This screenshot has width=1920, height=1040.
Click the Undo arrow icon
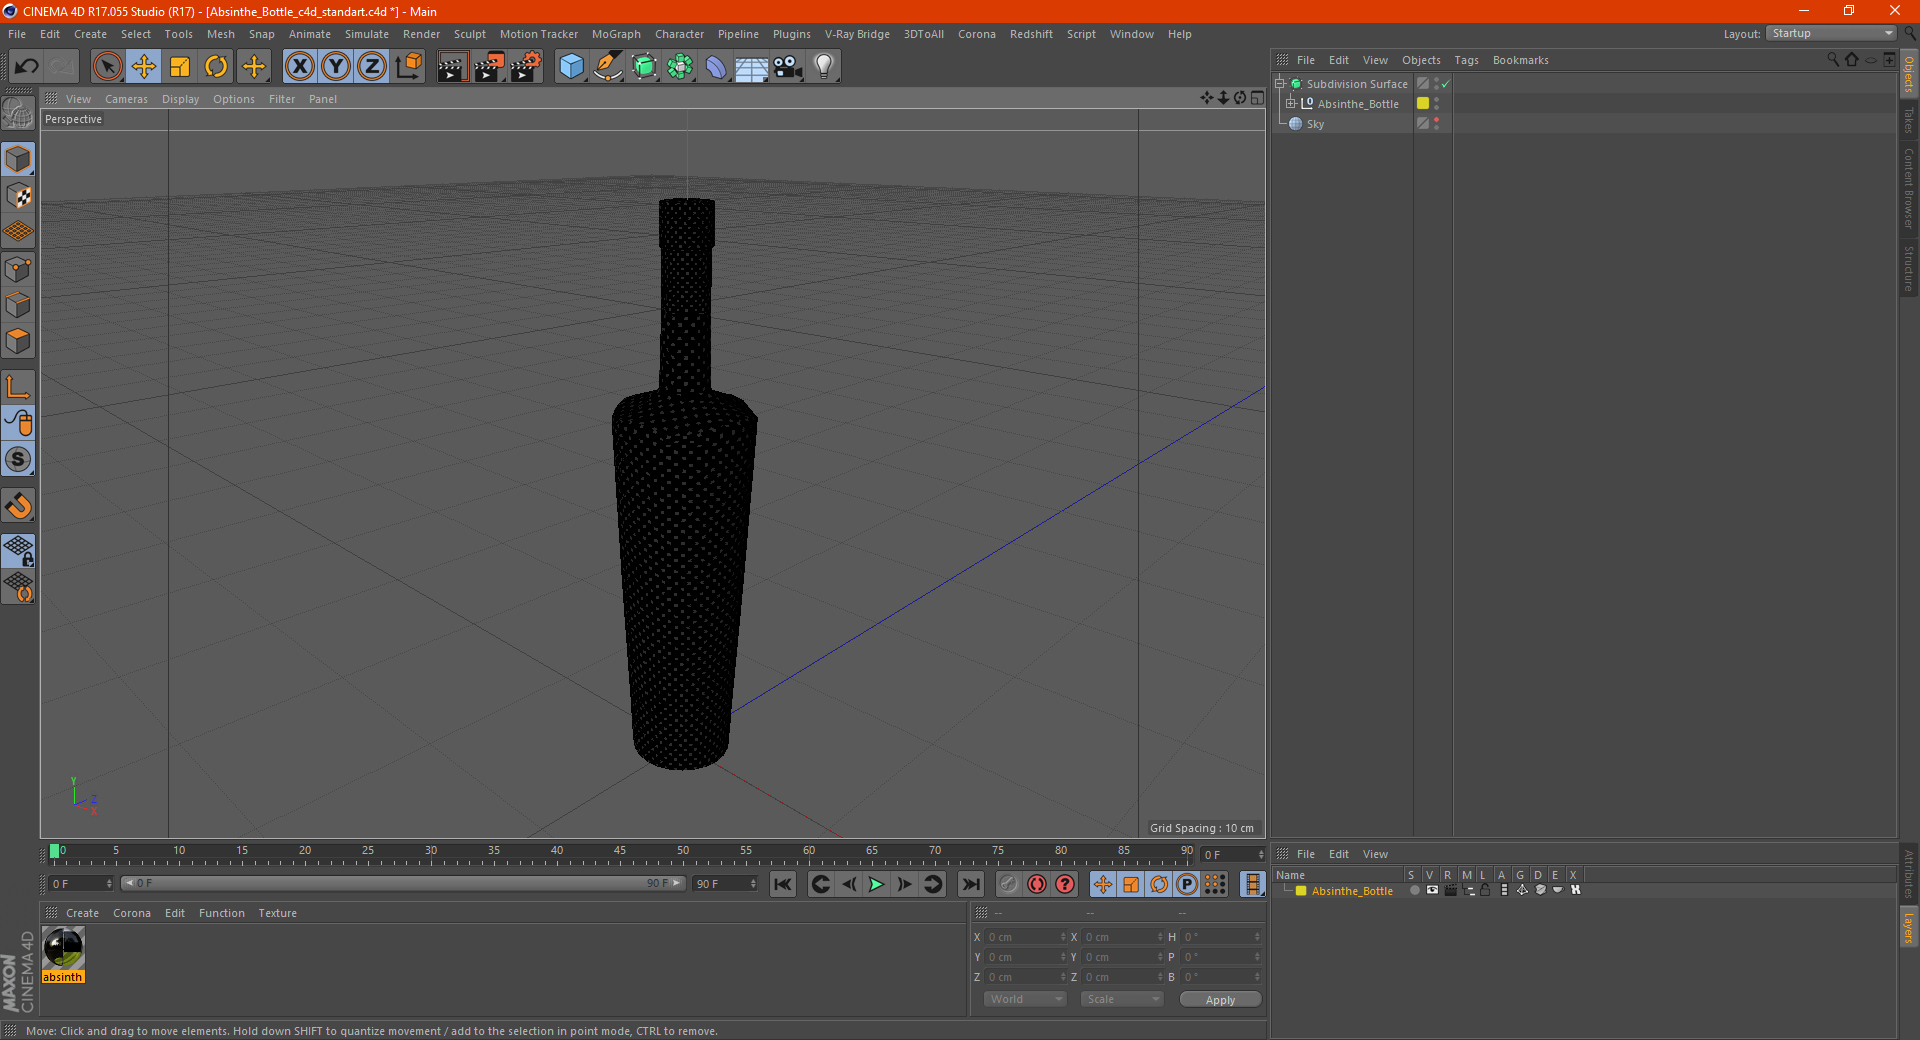pyautogui.click(x=27, y=67)
